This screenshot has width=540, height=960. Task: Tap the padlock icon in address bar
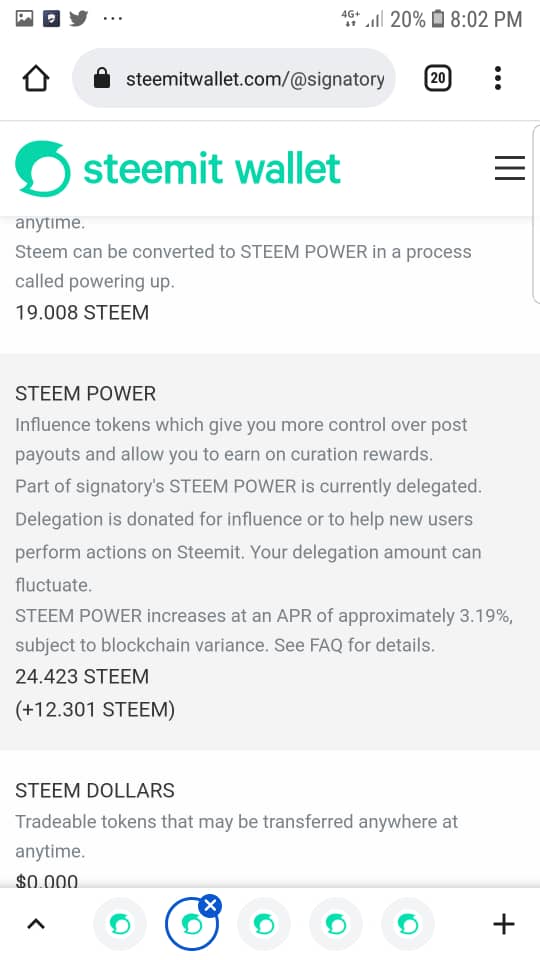[102, 78]
